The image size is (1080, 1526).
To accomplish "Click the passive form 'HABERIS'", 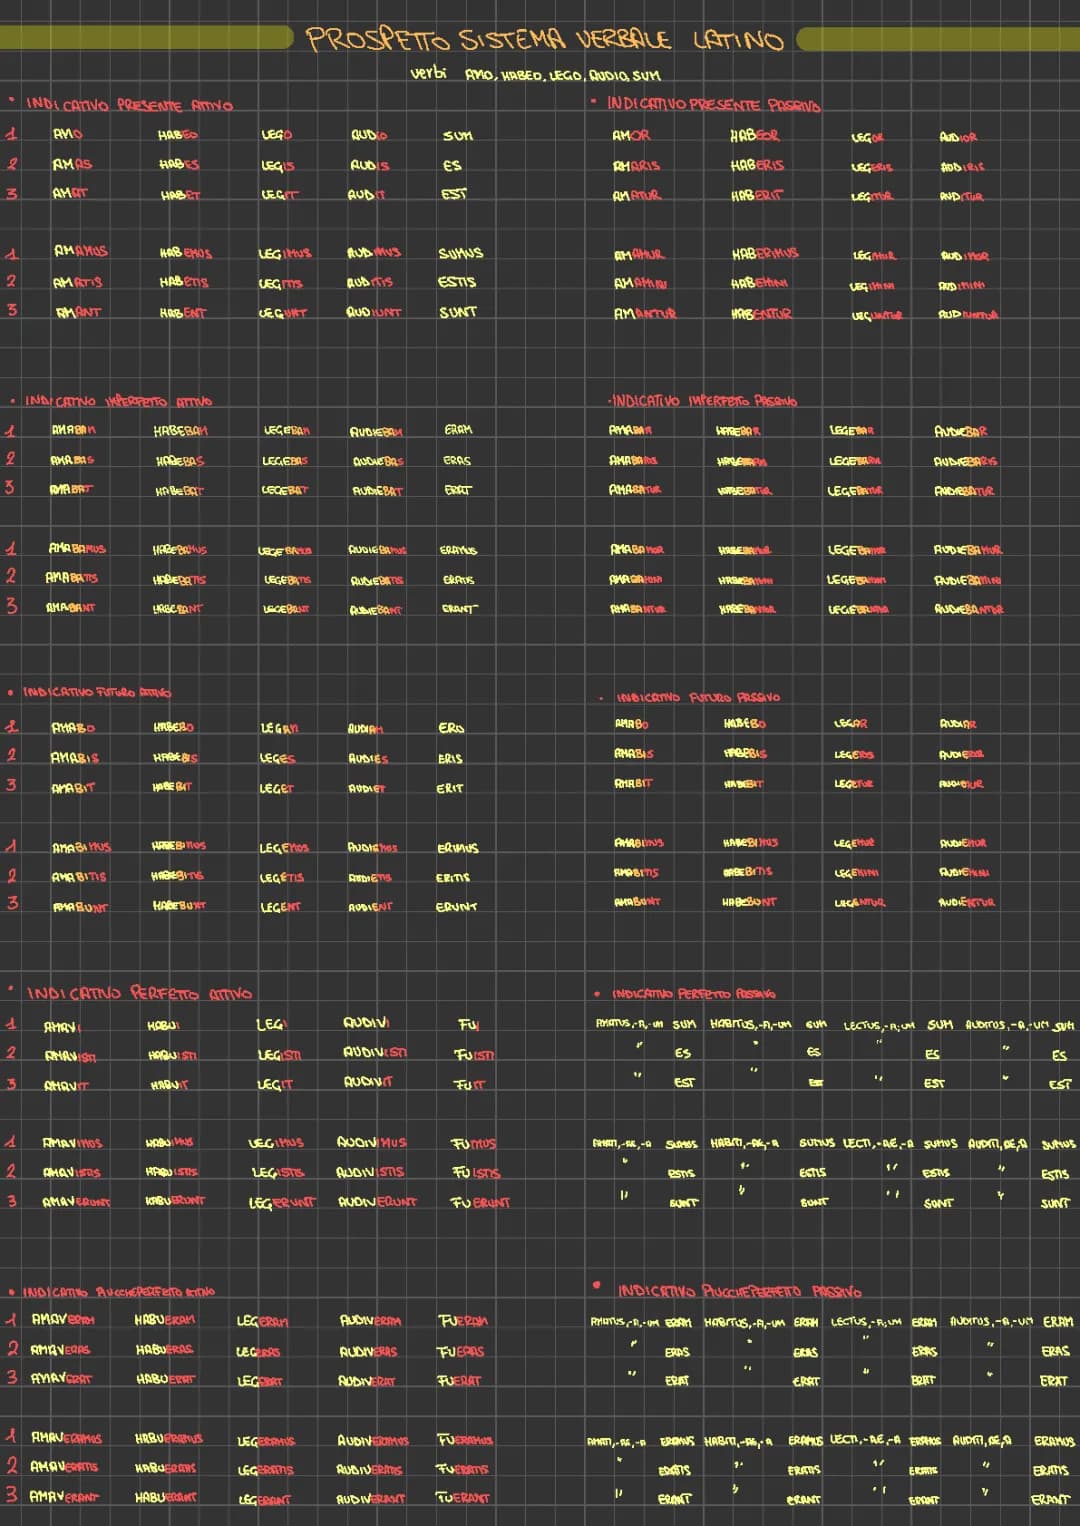I will [758, 165].
